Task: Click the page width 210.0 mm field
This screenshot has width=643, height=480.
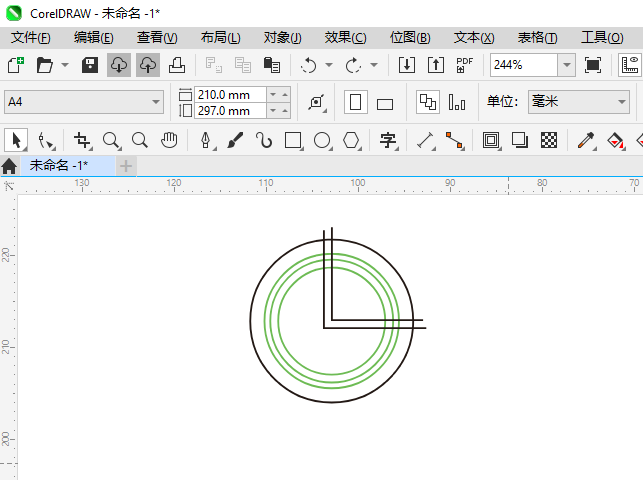Action: click(230, 94)
